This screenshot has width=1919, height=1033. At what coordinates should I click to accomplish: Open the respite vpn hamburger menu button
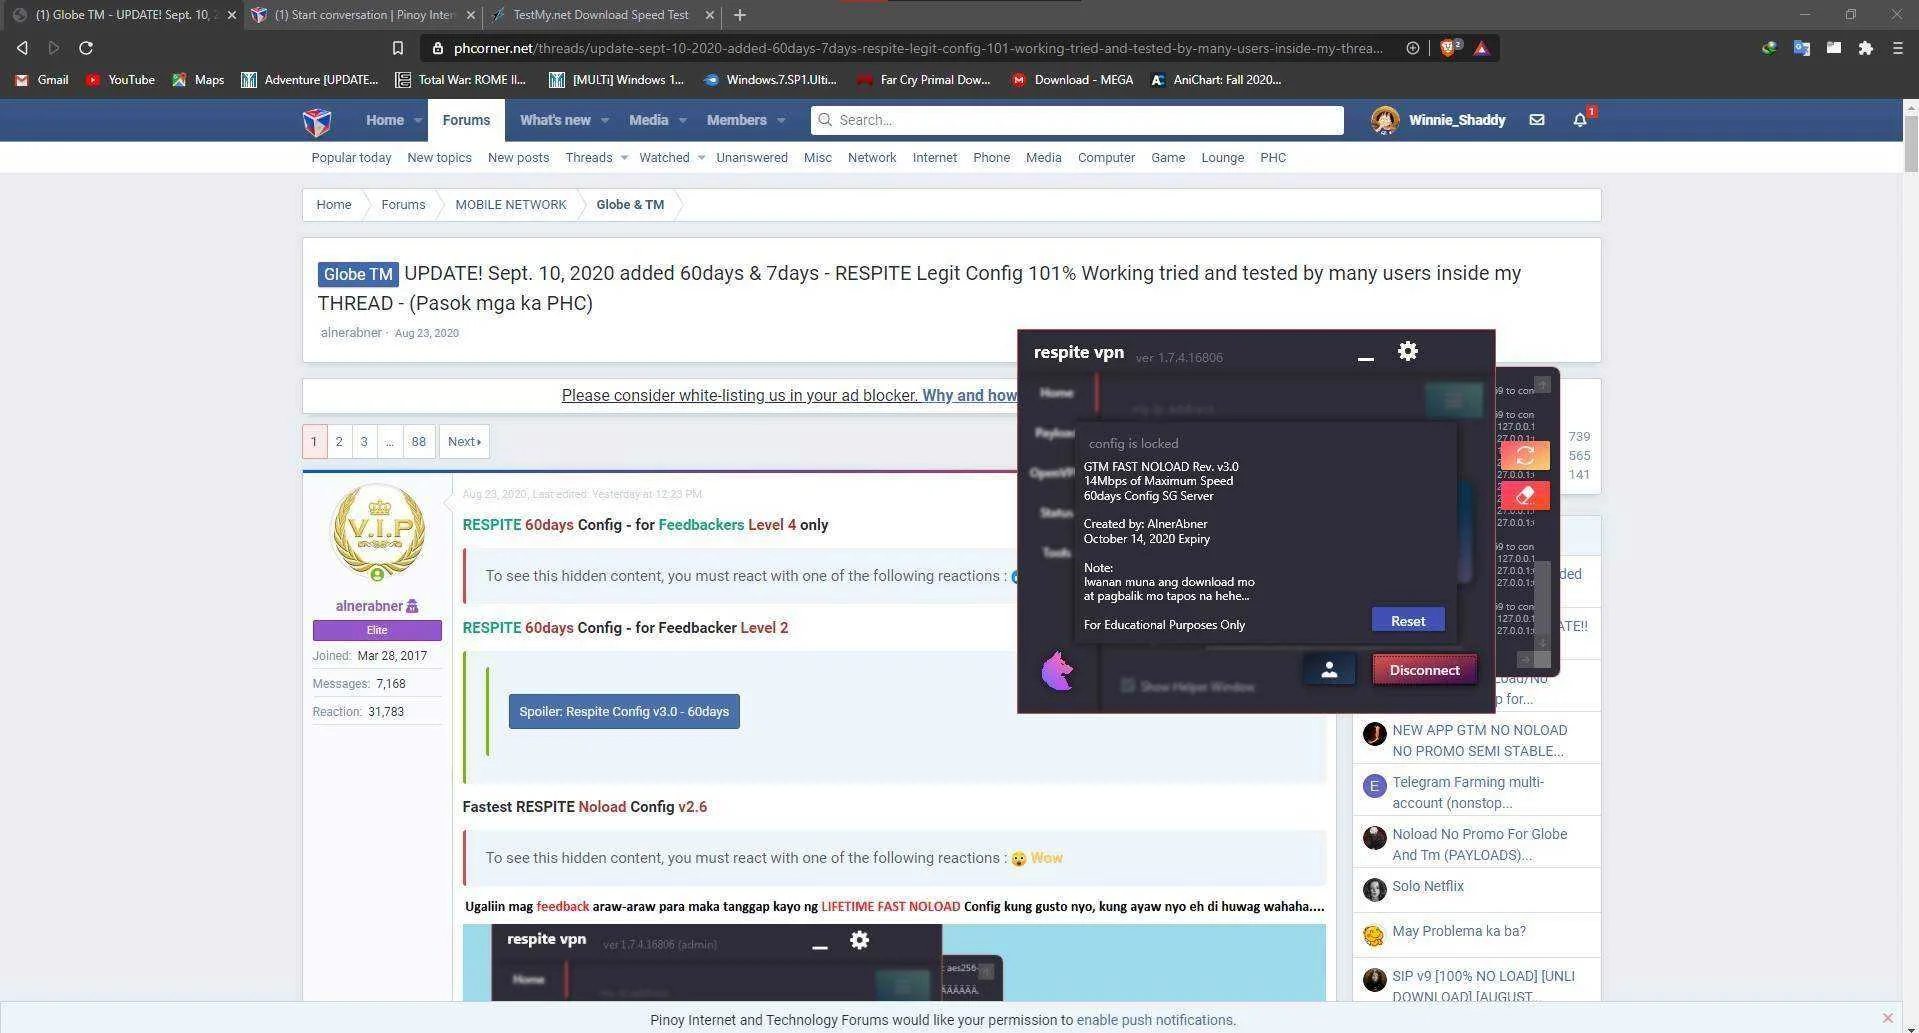(x=1453, y=400)
